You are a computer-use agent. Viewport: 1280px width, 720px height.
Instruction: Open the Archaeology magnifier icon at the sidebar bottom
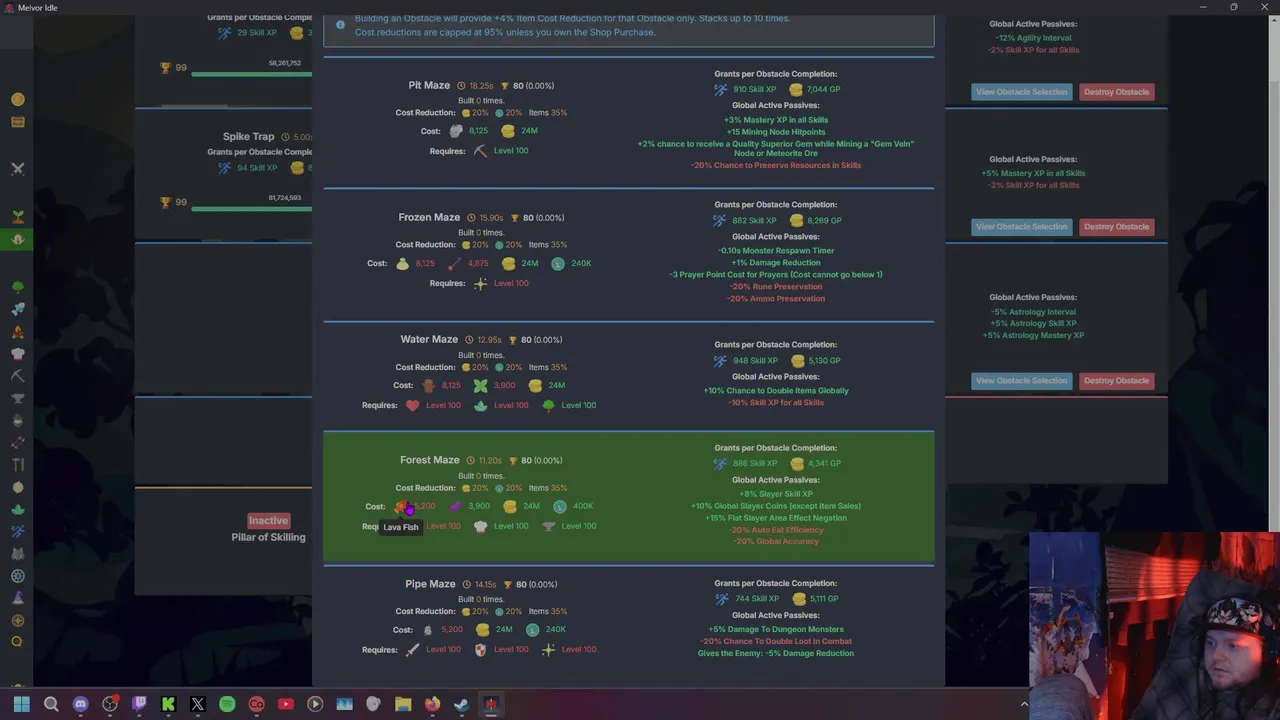pos(17,642)
